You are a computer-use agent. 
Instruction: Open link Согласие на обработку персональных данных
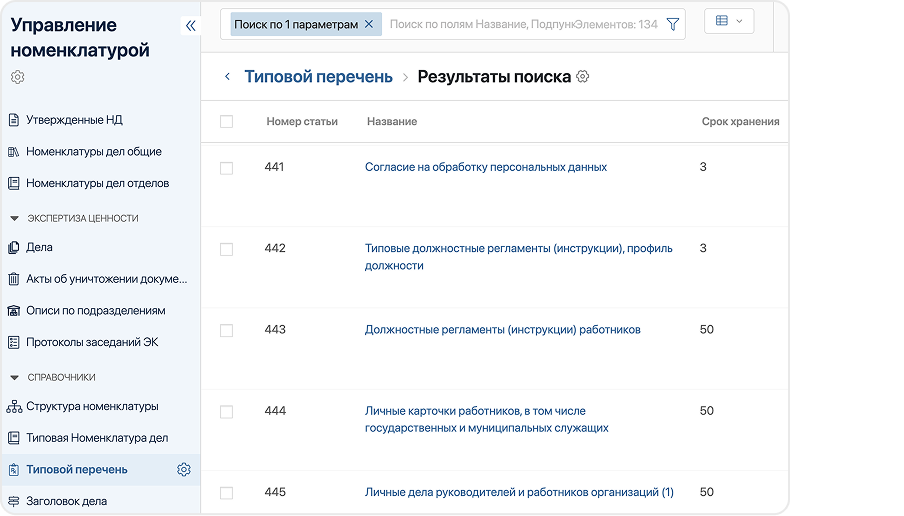[485, 167]
